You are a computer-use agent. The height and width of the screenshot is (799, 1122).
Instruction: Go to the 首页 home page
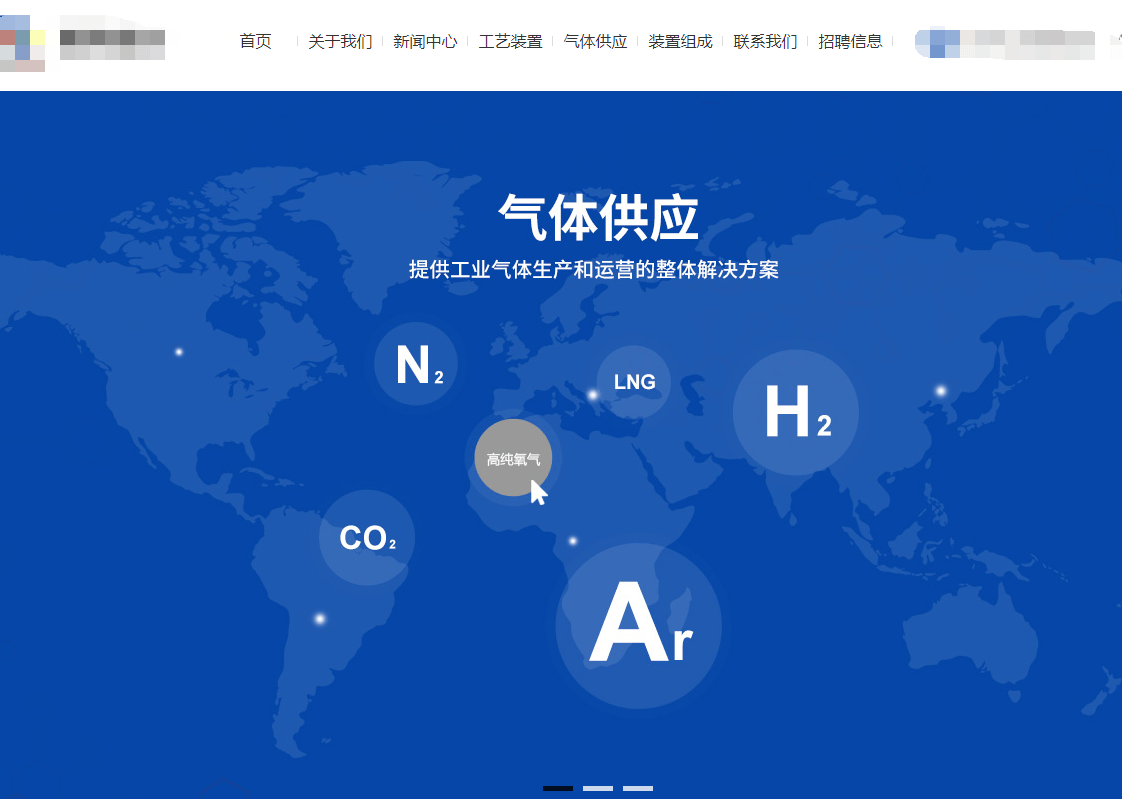pyautogui.click(x=255, y=41)
